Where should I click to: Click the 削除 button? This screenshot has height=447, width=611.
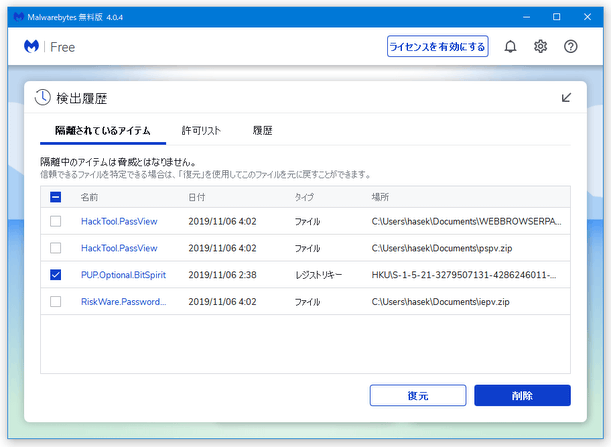click(522, 396)
